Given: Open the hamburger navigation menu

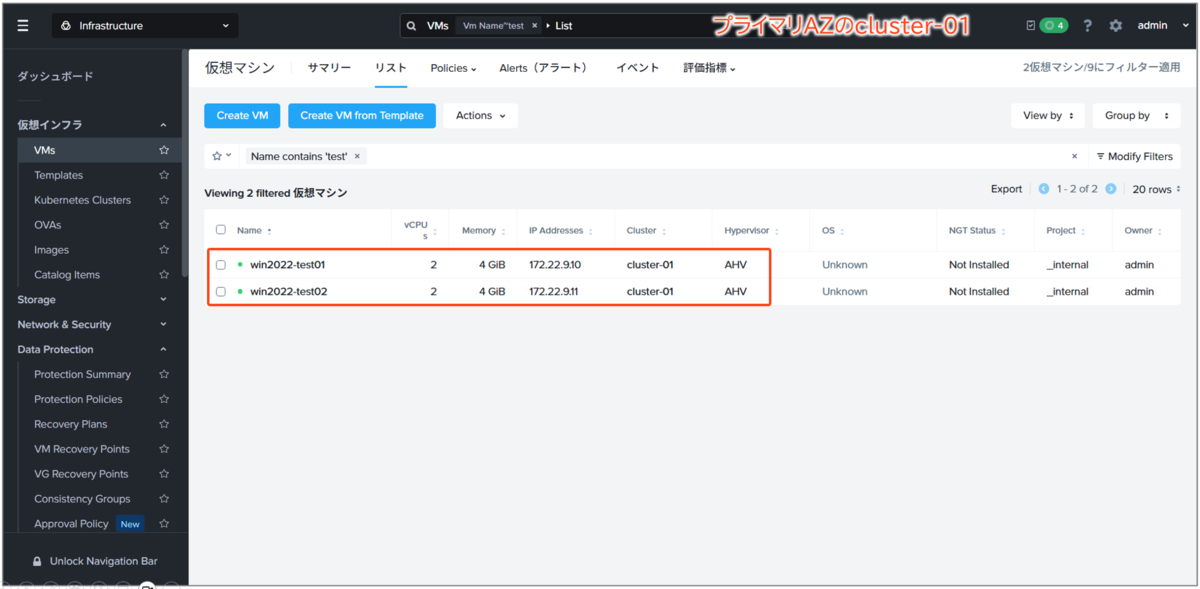Looking at the screenshot, I should point(23,25).
